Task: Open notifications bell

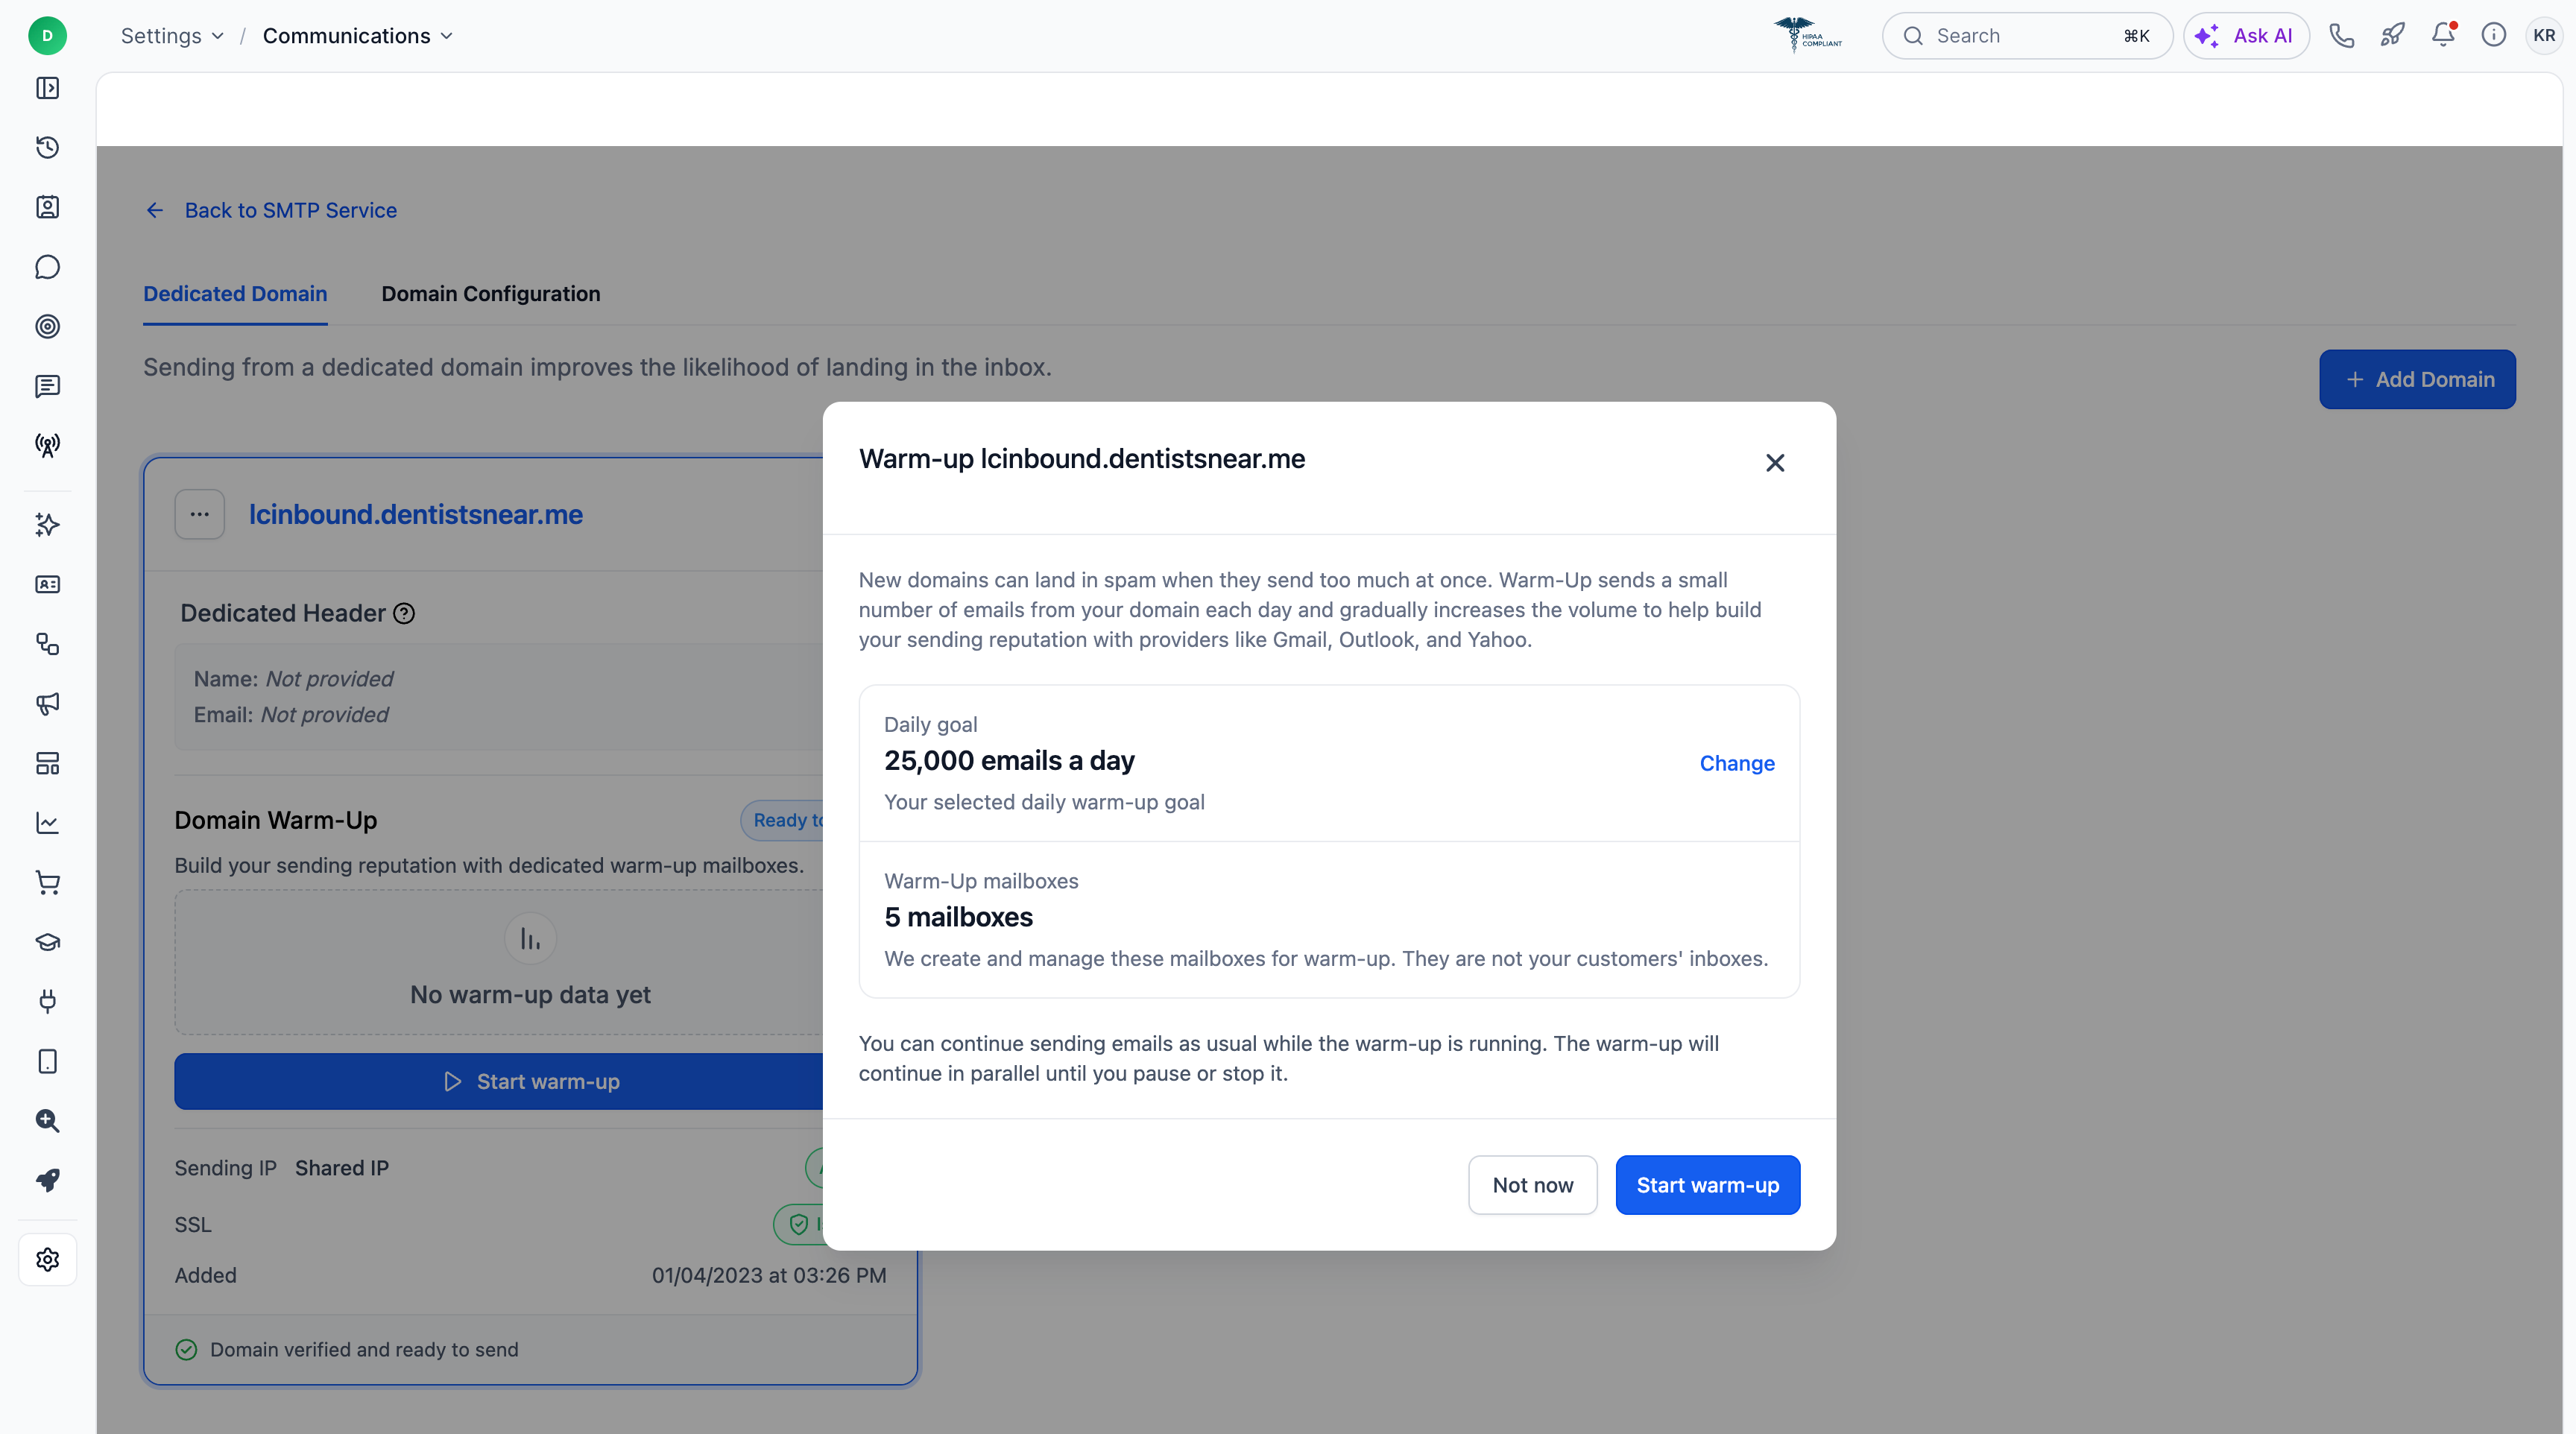Action: pos(2443,36)
